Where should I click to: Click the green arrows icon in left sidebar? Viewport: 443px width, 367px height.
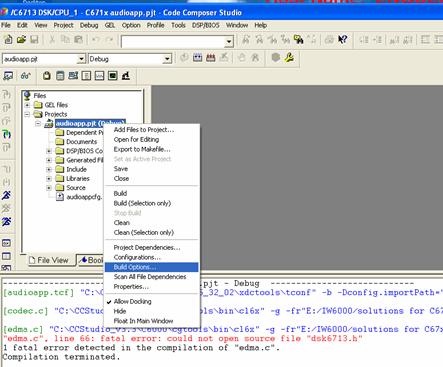coord(7,134)
